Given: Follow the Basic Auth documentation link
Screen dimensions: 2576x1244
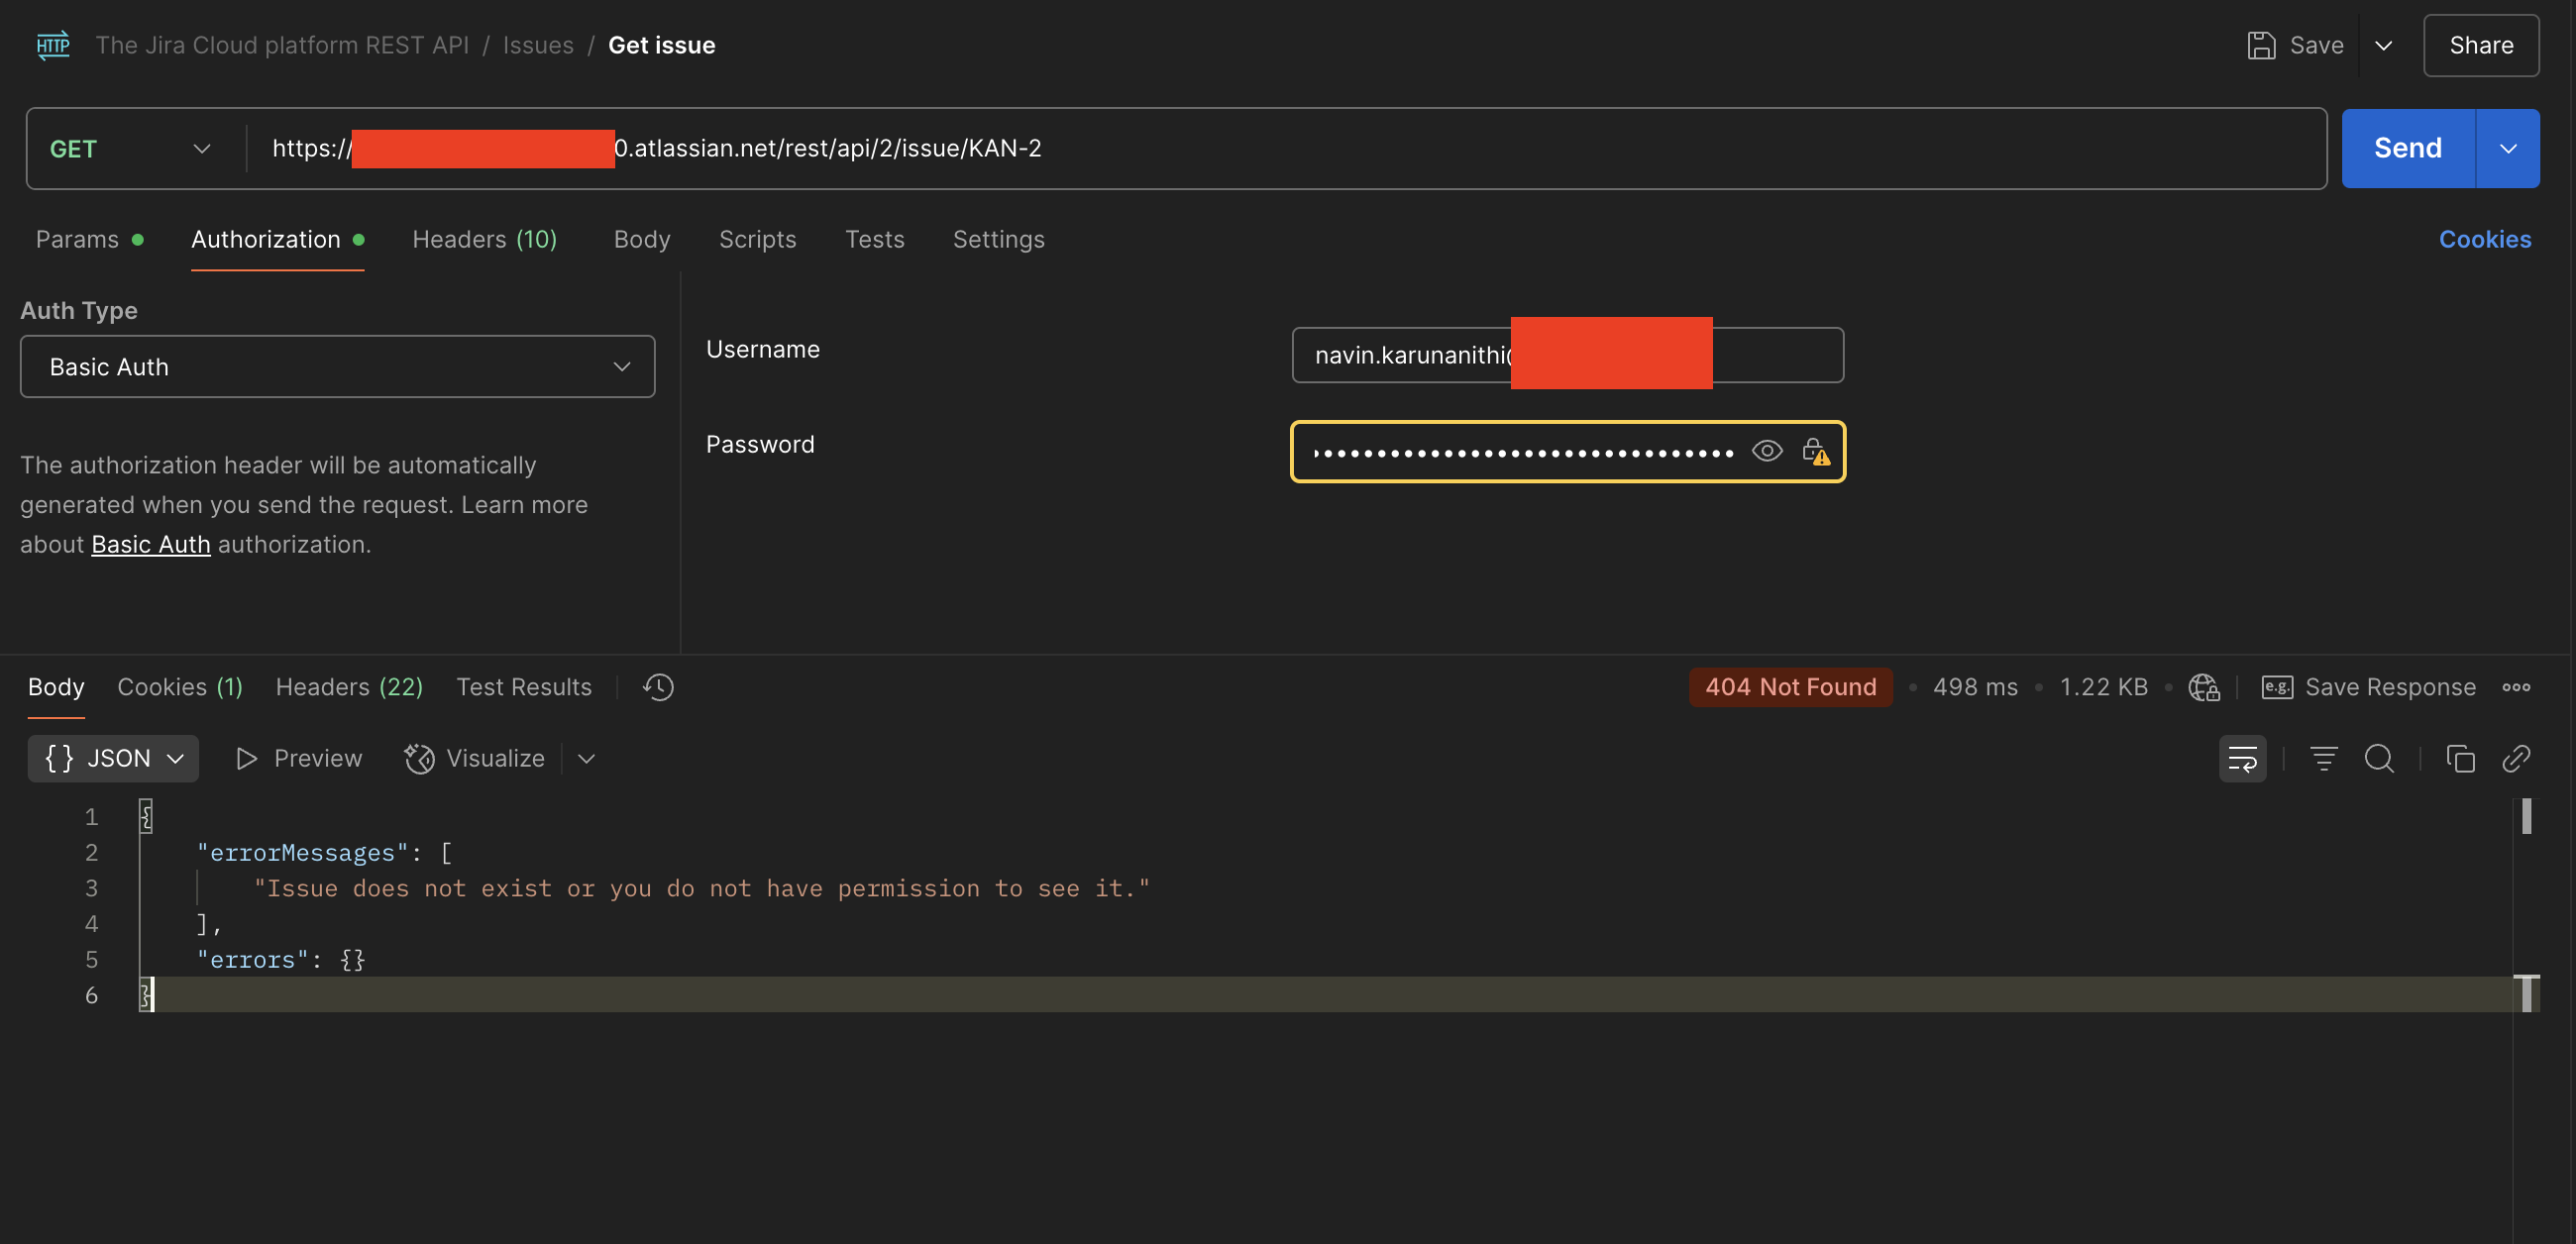Looking at the screenshot, I should pyautogui.click(x=151, y=544).
